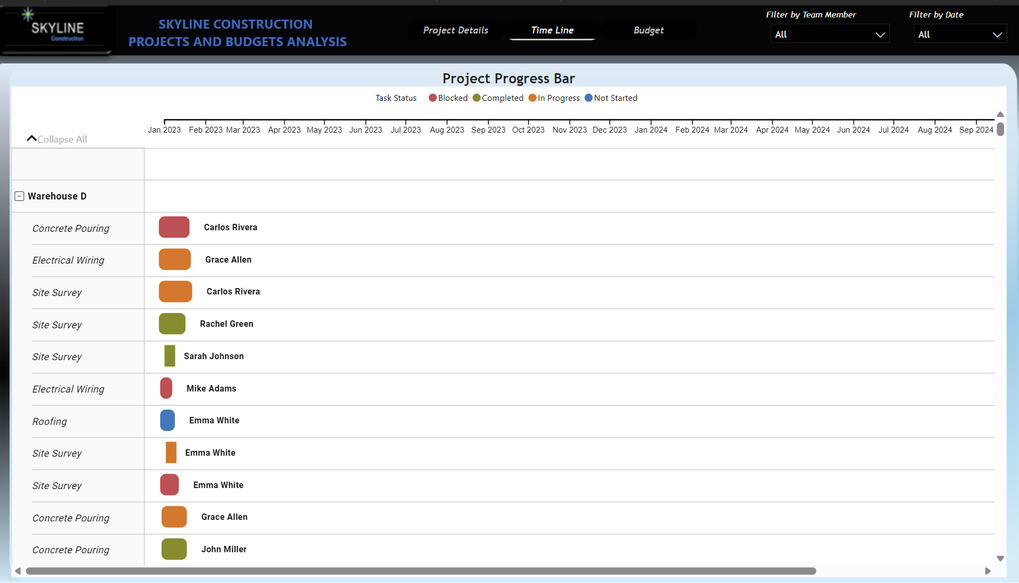Click the vertical scrollbar down arrow
Viewport: 1019px width, 583px height.
pyautogui.click(x=1000, y=558)
